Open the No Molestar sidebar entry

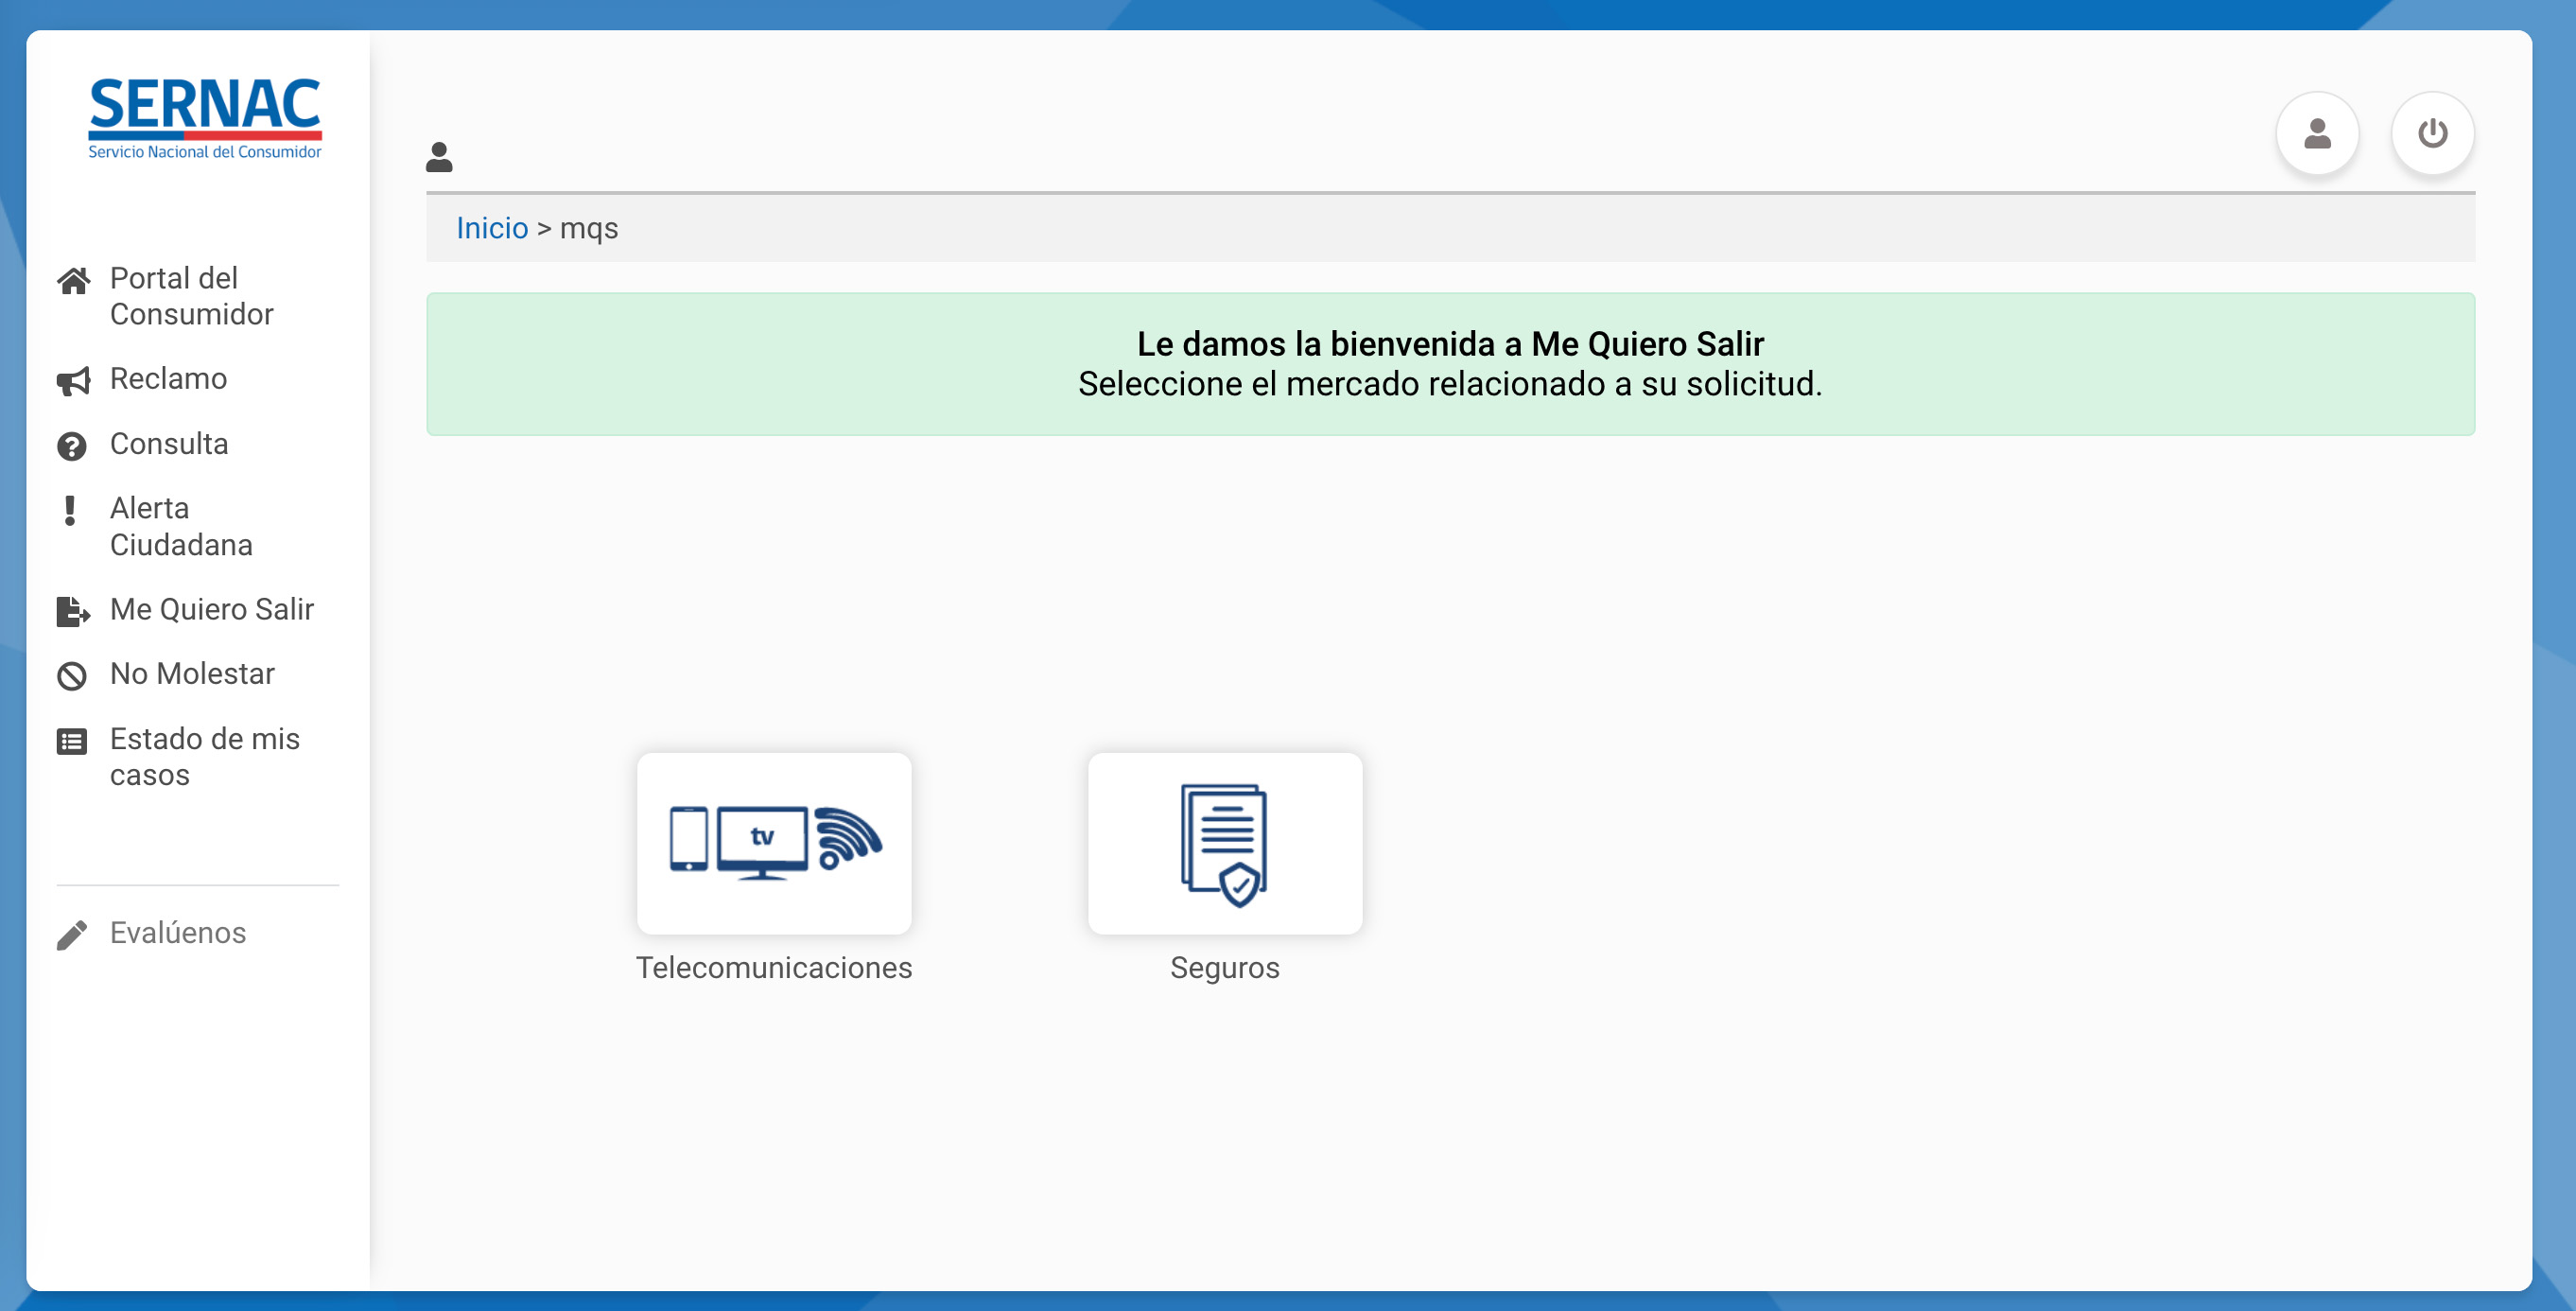[192, 675]
